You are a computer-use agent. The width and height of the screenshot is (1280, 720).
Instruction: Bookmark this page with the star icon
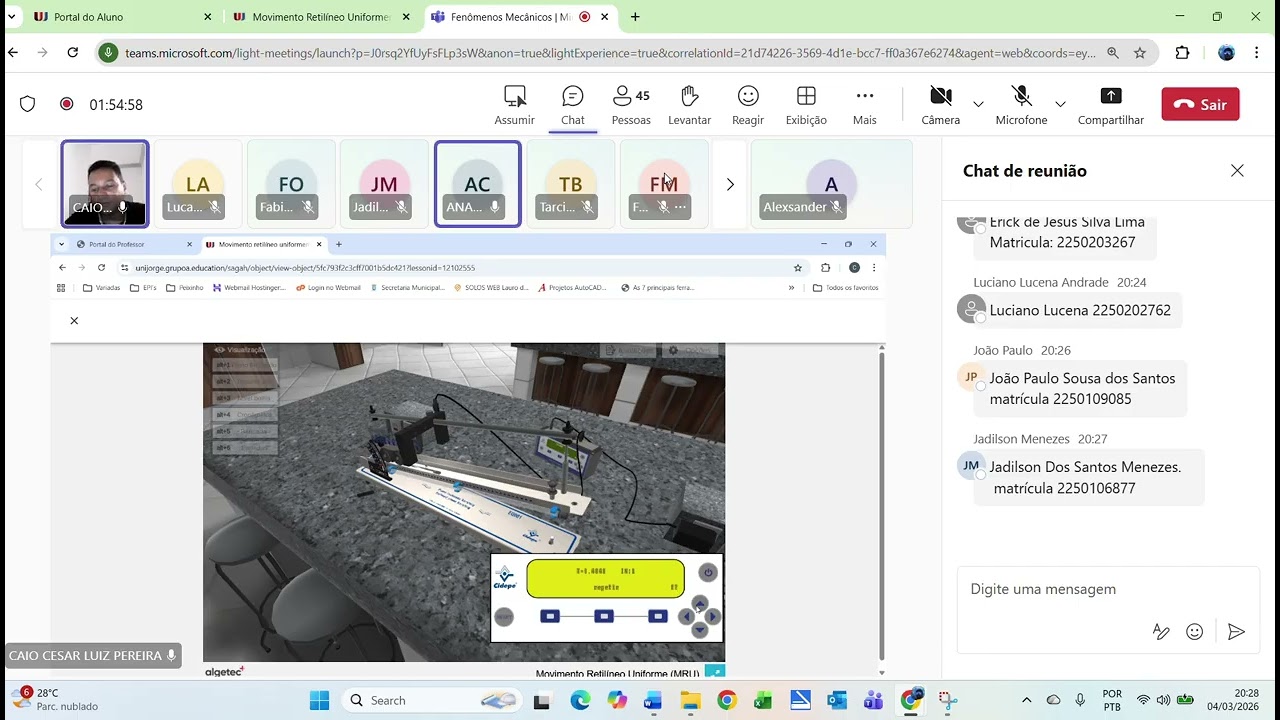coord(1140,53)
